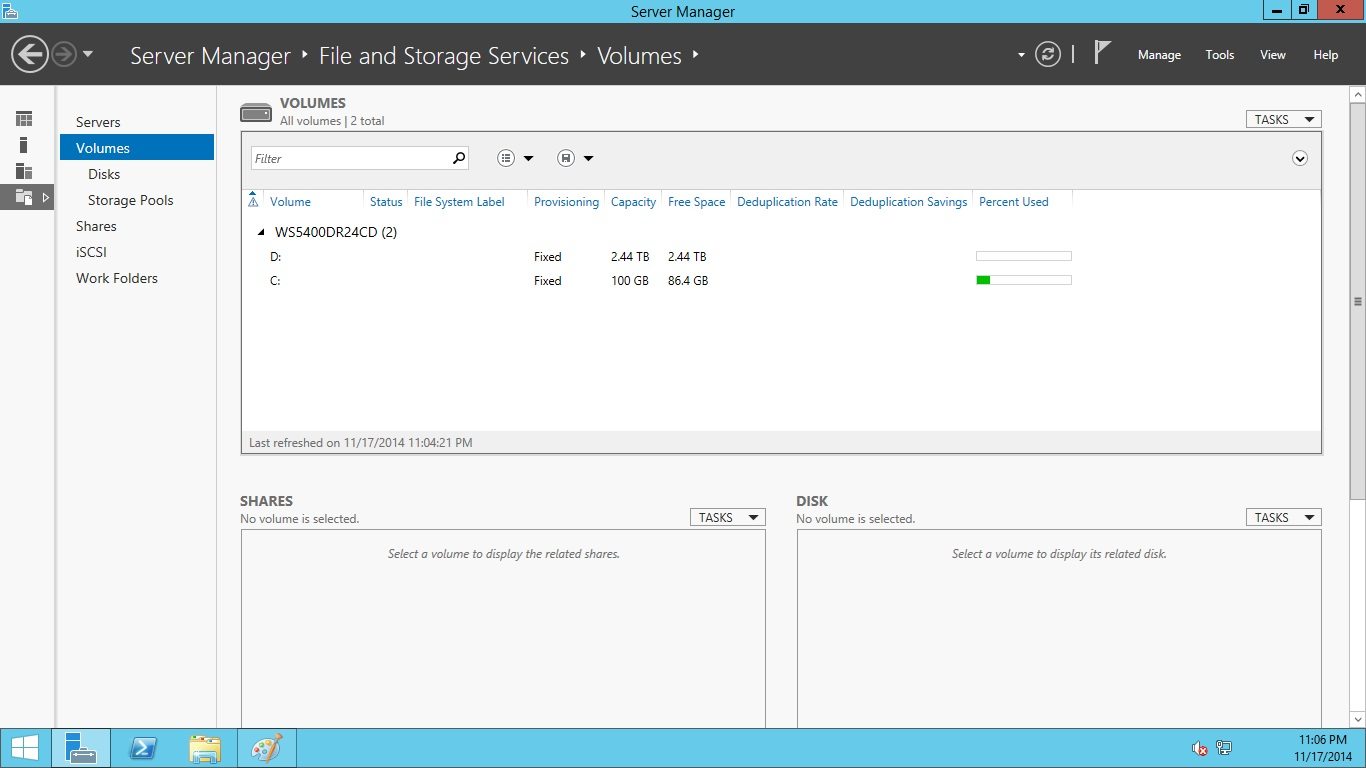Open Paint from the taskbar
Image resolution: width=1366 pixels, height=768 pixels.
click(x=266, y=748)
